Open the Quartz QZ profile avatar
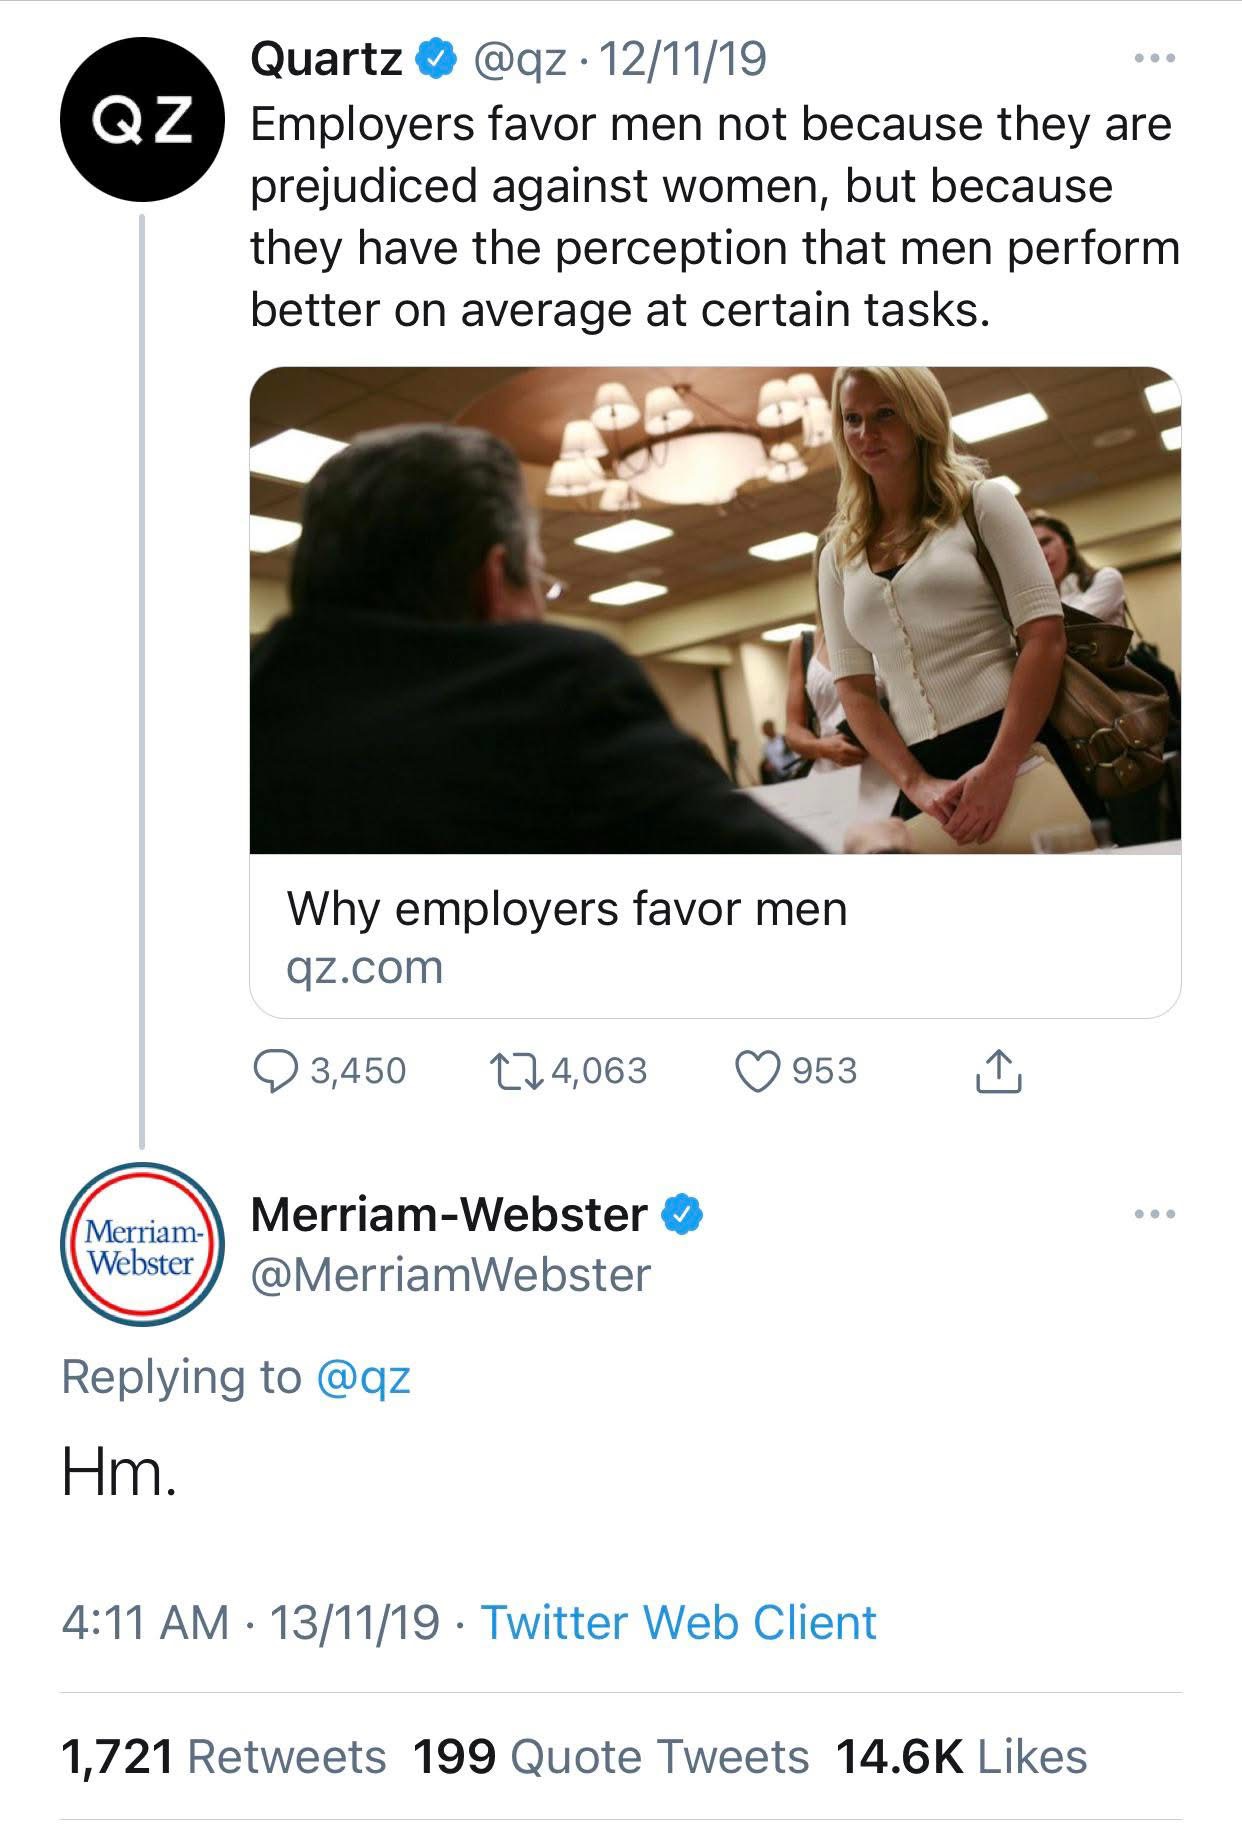This screenshot has height=1835, width=1242. point(142,120)
